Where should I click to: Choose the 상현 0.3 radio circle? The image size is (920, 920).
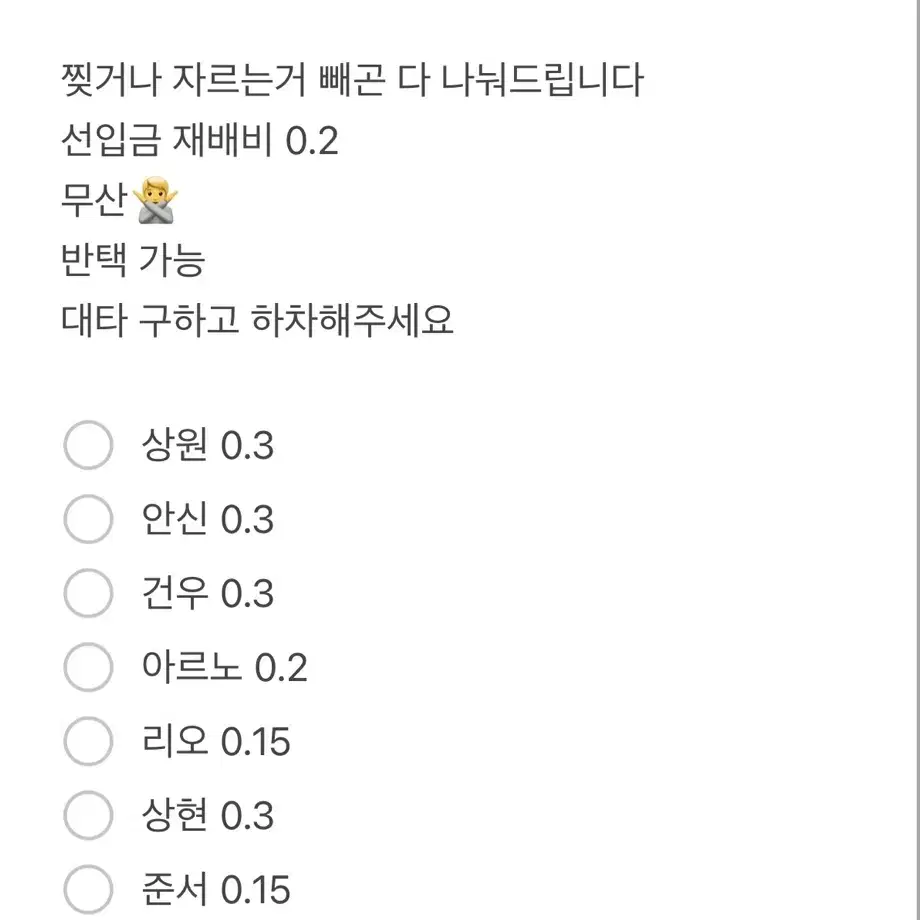tap(88, 816)
